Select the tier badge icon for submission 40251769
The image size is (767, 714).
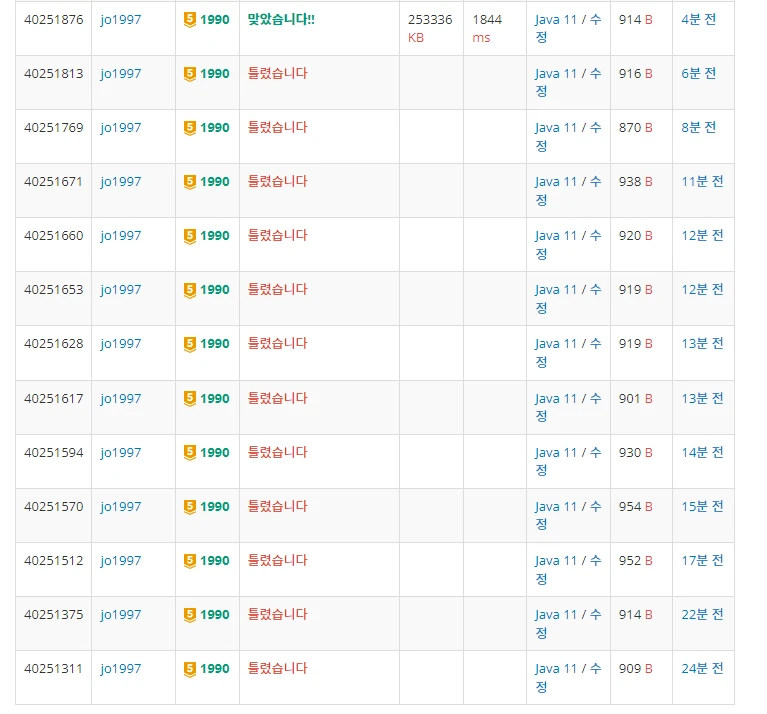pyautogui.click(x=190, y=128)
